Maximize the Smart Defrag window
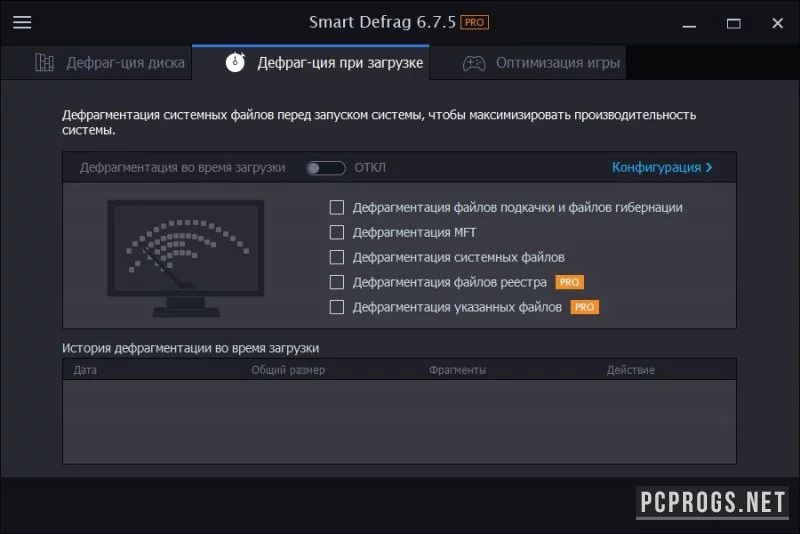Image resolution: width=800 pixels, height=534 pixels. pos(734,23)
